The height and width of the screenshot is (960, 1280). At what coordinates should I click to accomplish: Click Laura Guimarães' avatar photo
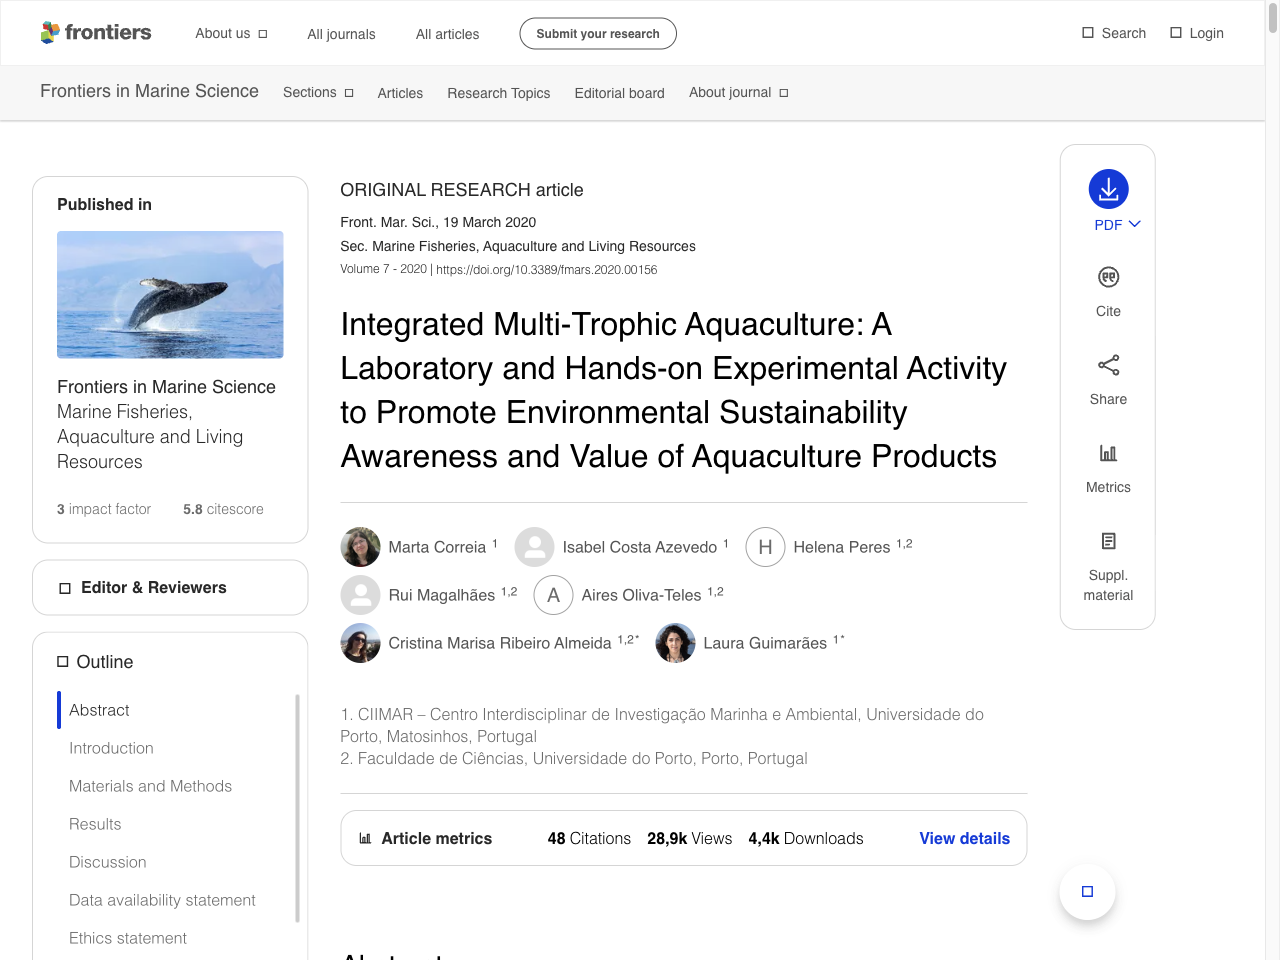tap(675, 643)
